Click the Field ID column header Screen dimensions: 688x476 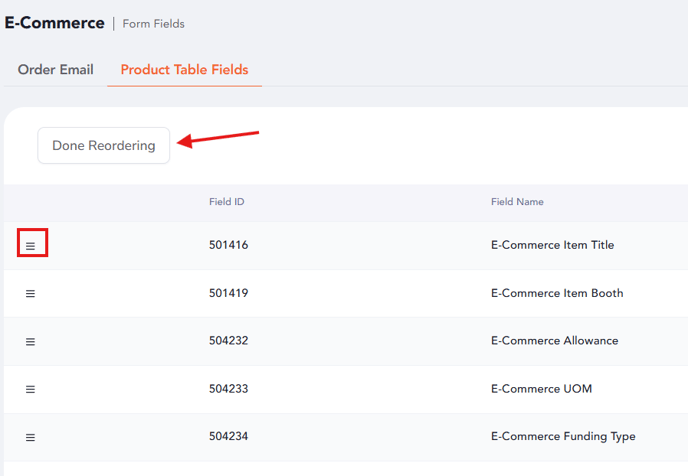(x=226, y=202)
